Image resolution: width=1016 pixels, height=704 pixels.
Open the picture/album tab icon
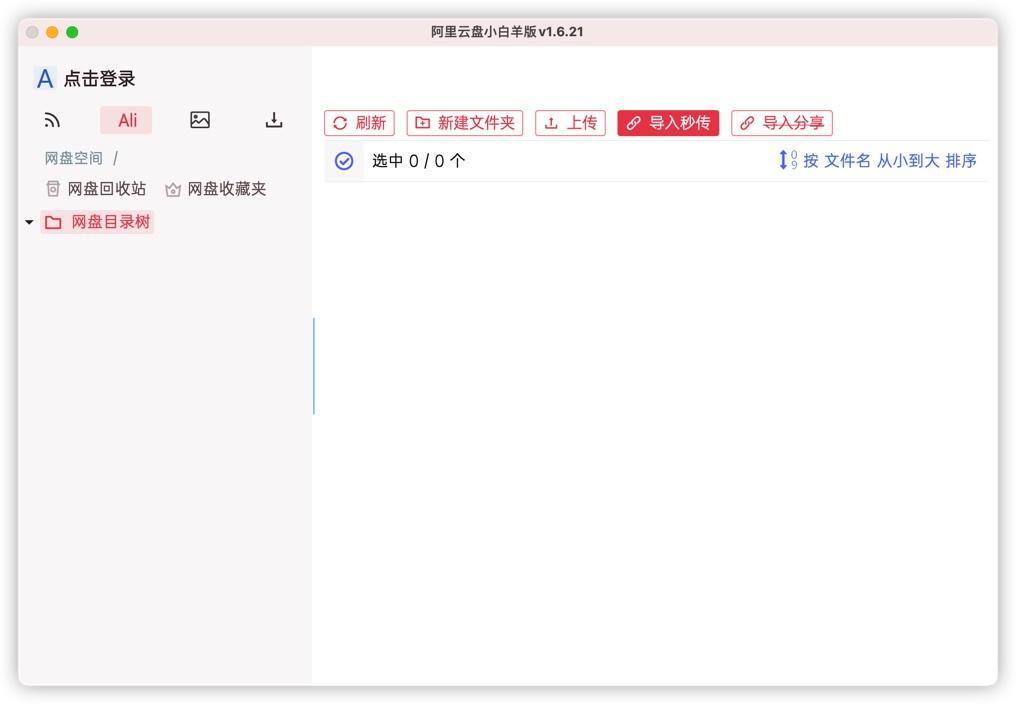coord(200,120)
